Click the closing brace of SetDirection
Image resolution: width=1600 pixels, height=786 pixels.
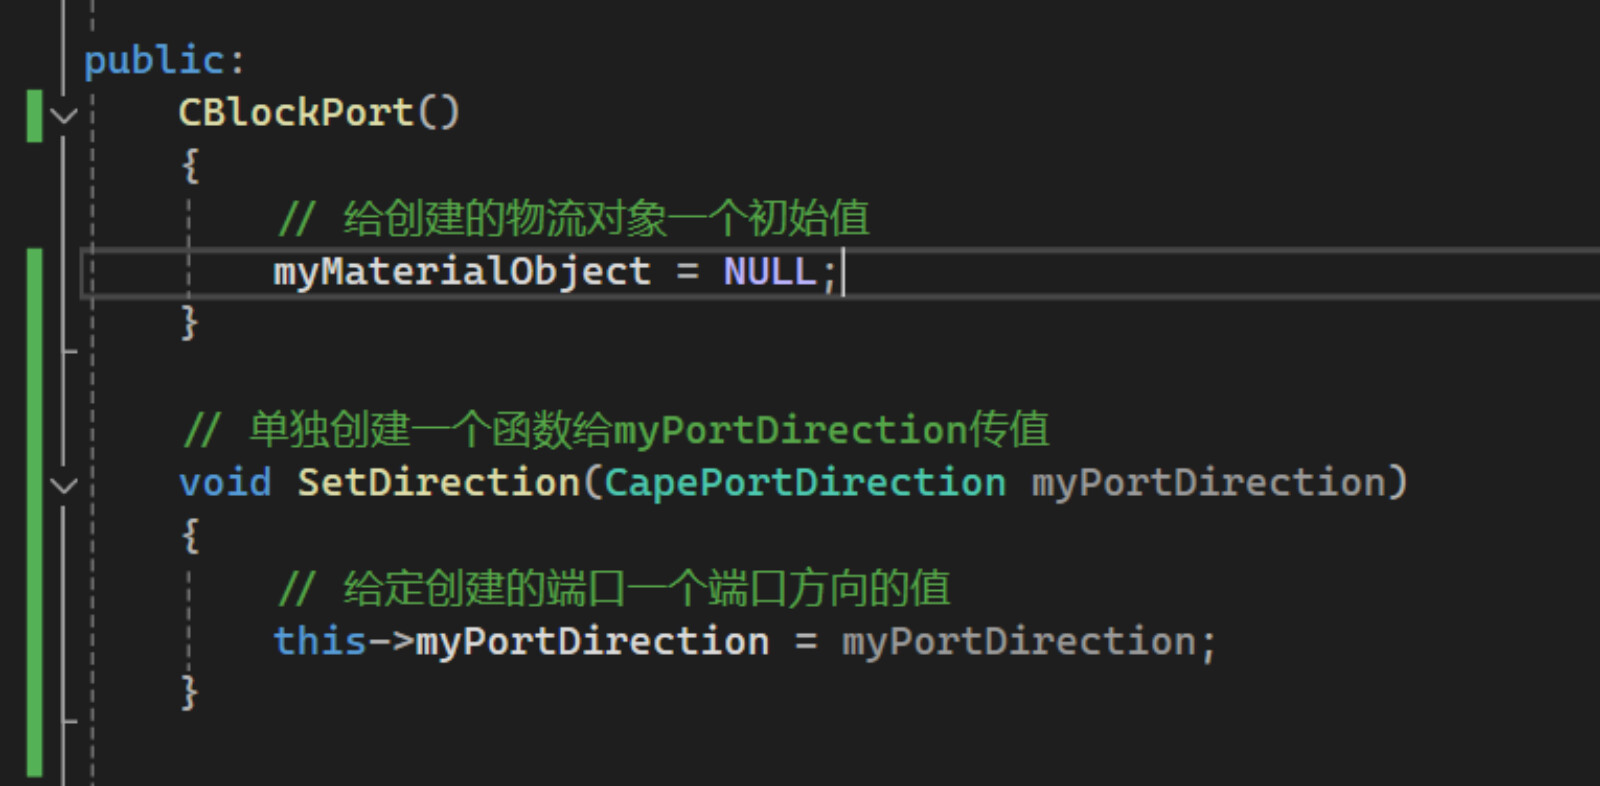[x=190, y=693]
